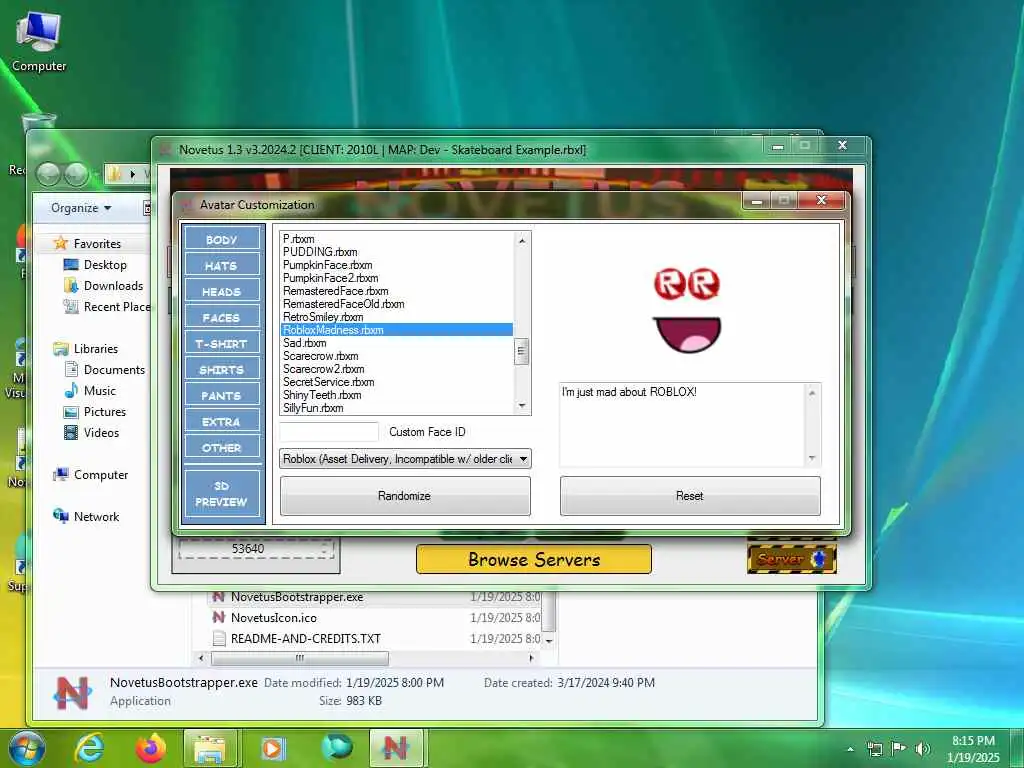Select RobloxMadness.rbxm in the list
This screenshot has width=1024, height=768.
pos(397,330)
